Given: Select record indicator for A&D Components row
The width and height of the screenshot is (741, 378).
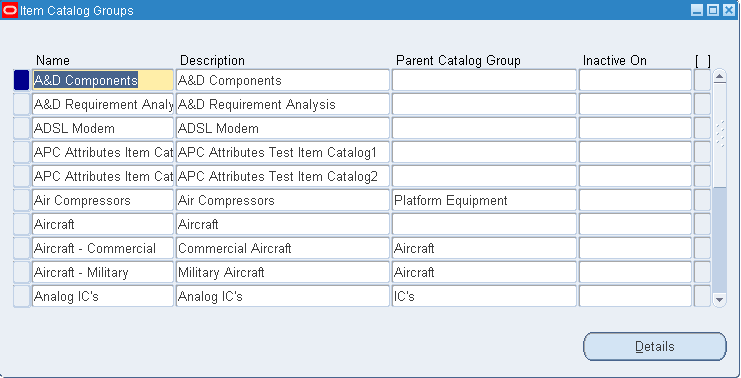Looking at the screenshot, I should pyautogui.click(x=21, y=80).
